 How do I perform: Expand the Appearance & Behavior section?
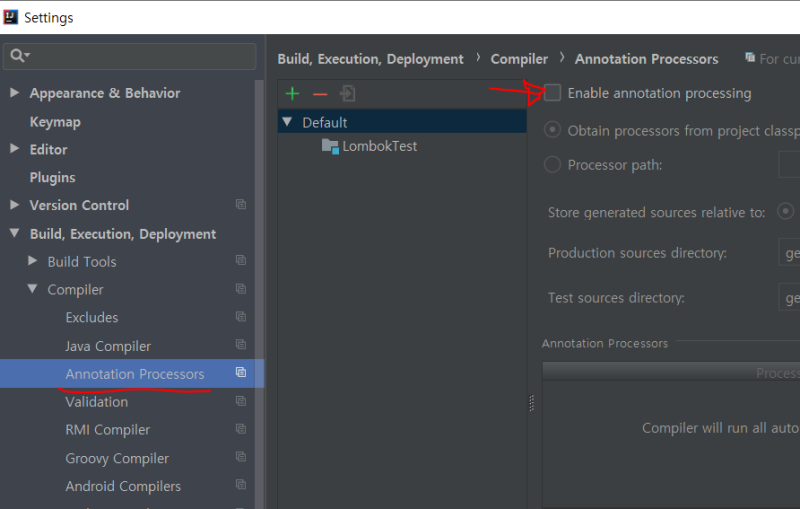point(14,93)
